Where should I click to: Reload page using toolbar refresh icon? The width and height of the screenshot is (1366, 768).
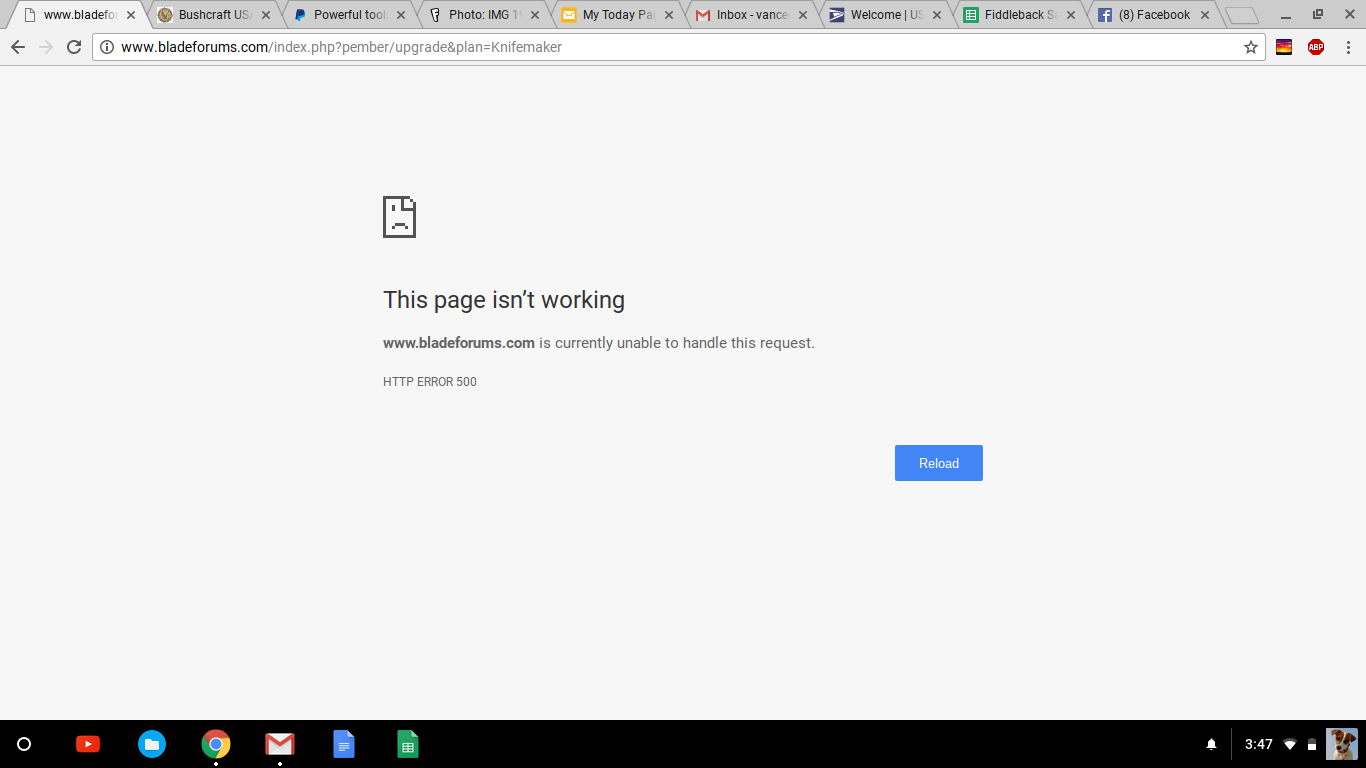coord(74,47)
